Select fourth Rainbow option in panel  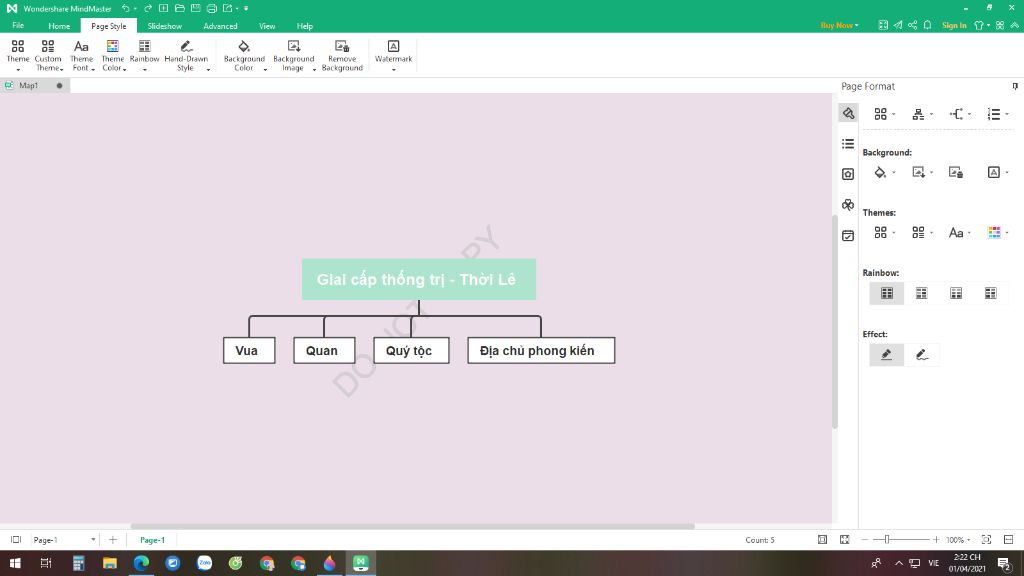coord(991,293)
